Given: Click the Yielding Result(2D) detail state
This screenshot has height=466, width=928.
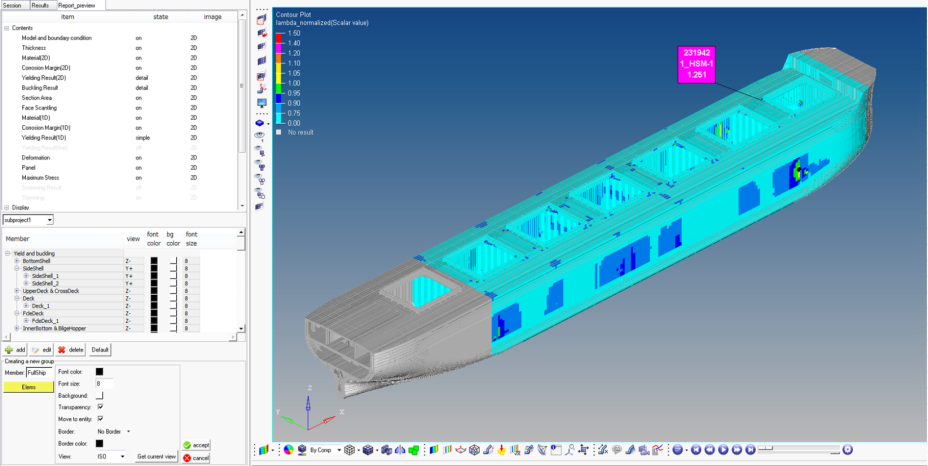Looking at the screenshot, I should pos(141,78).
